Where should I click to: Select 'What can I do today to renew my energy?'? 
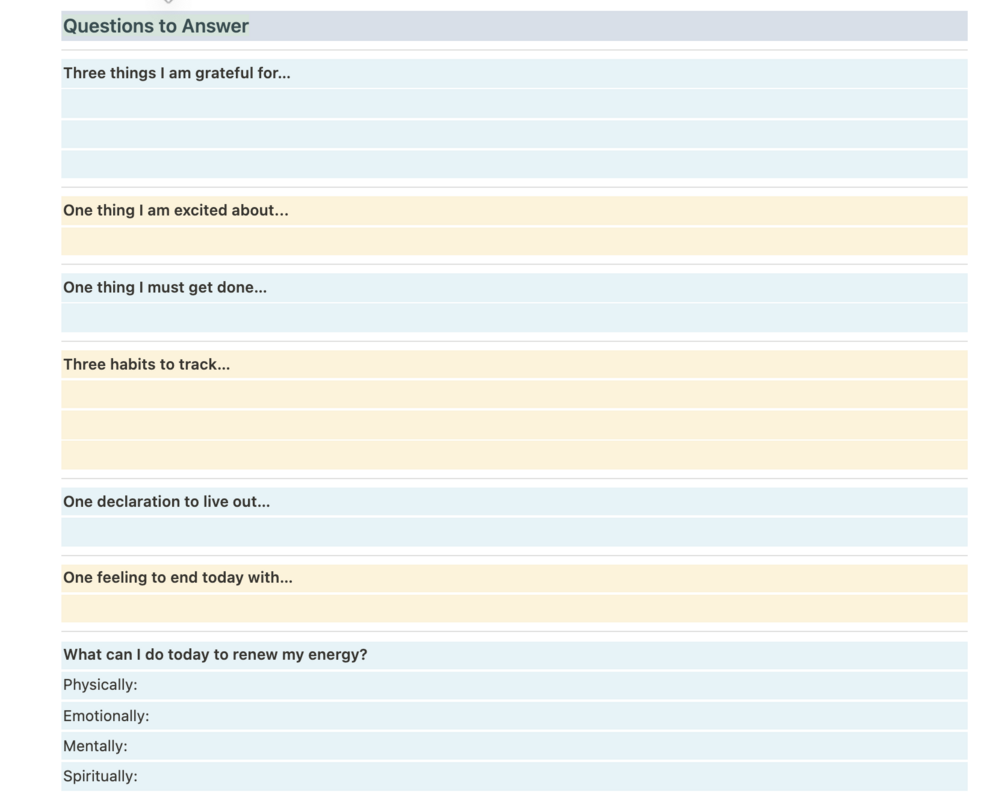[215, 655]
